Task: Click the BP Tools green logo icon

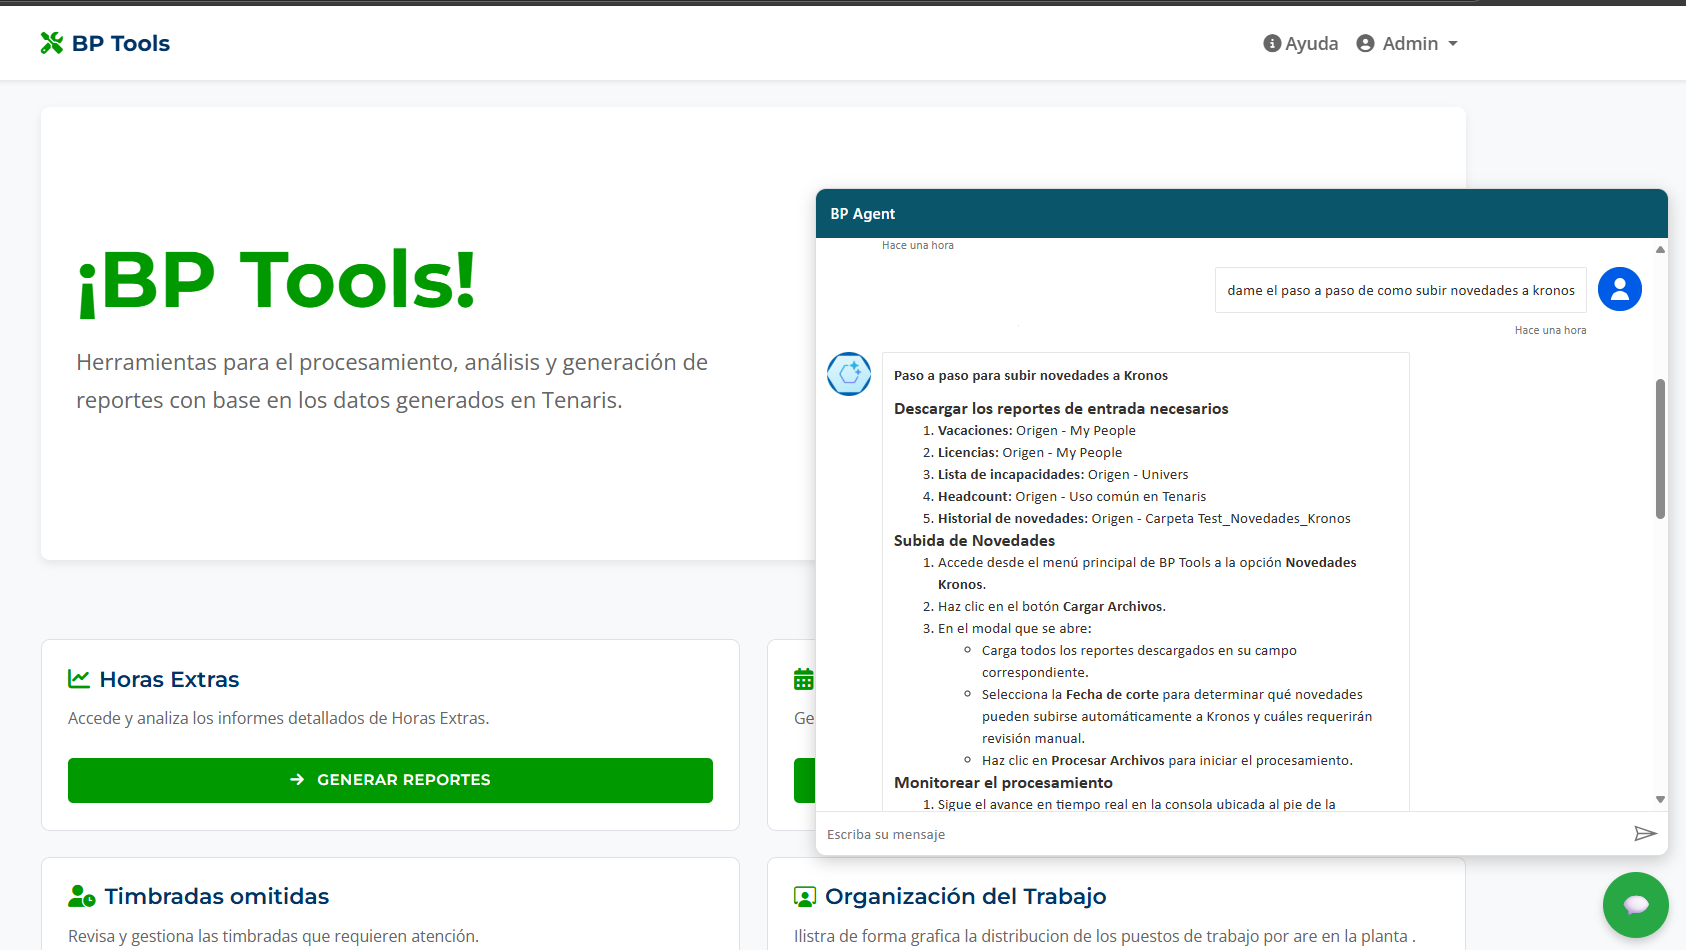Action: click(x=51, y=42)
